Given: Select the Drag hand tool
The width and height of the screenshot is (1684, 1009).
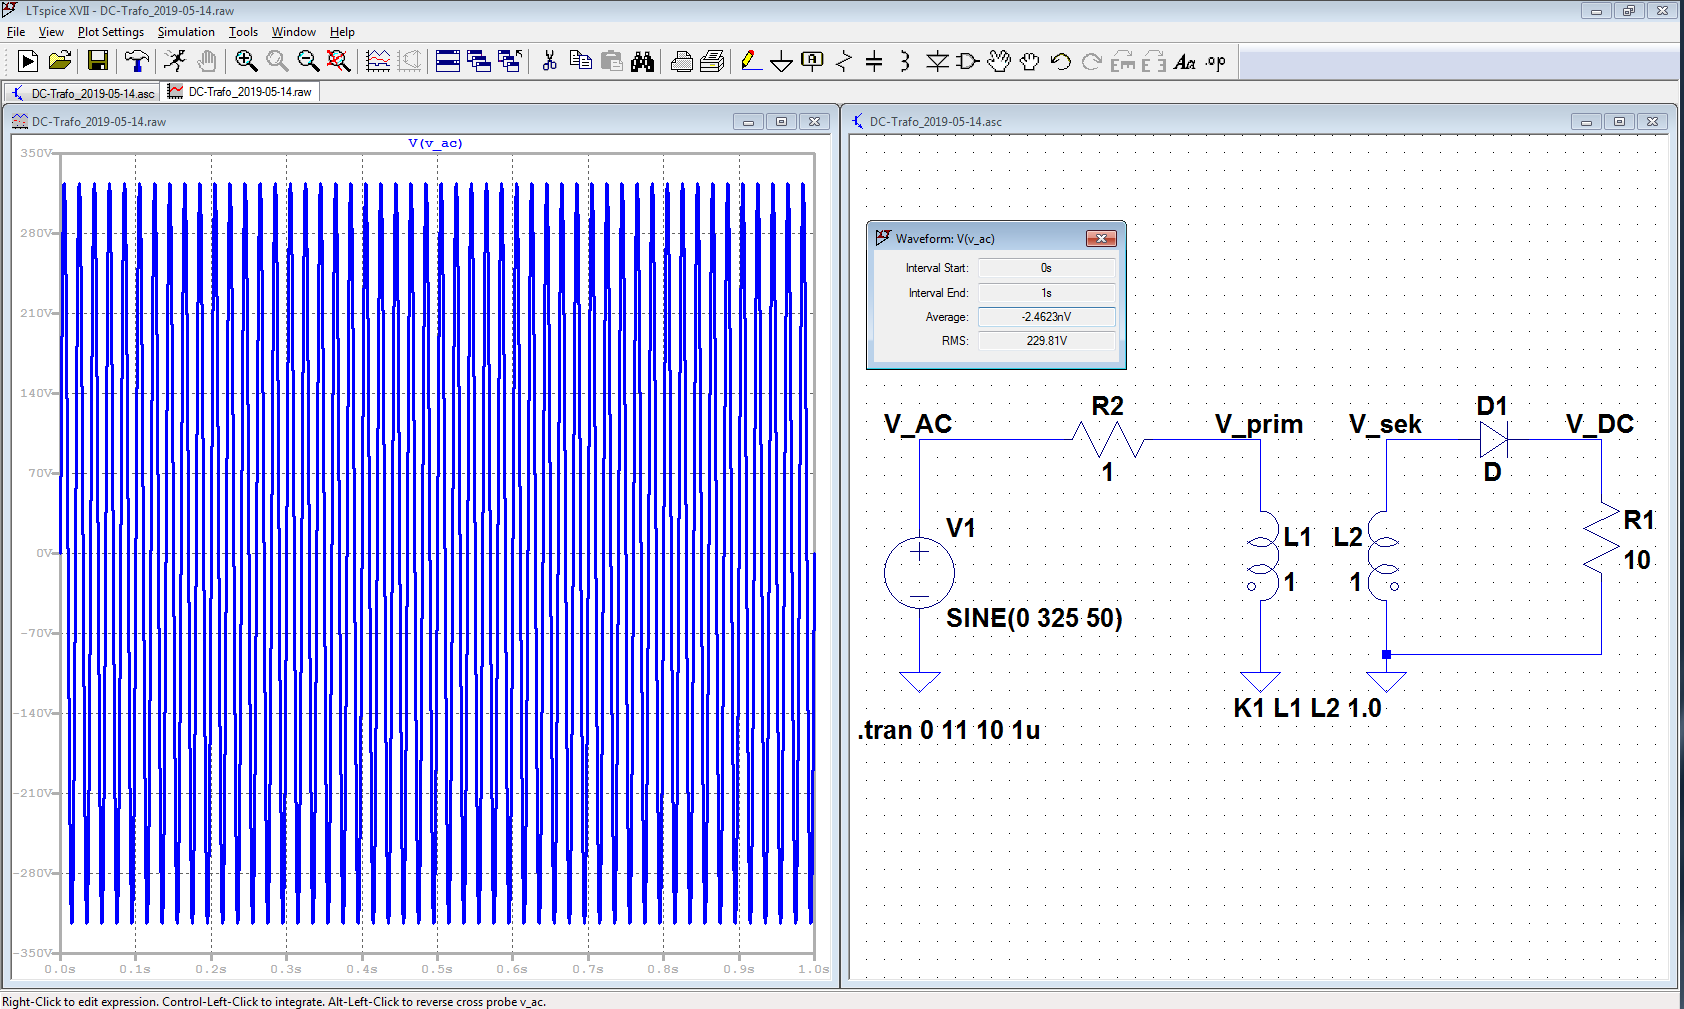Looking at the screenshot, I should click(1030, 62).
